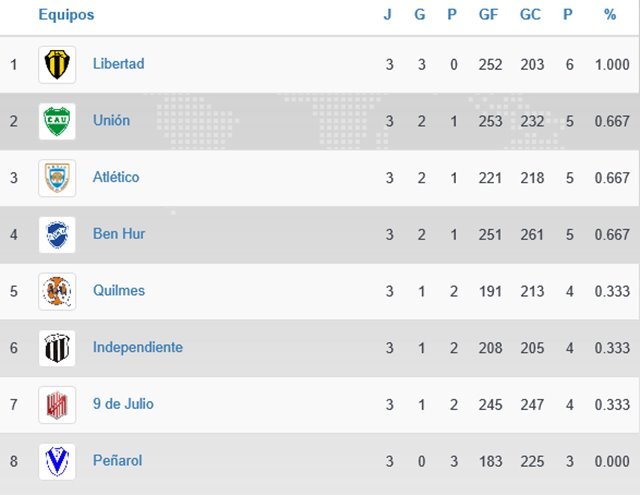Open the Unión team link
This screenshot has width=640, height=495.
click(x=111, y=121)
